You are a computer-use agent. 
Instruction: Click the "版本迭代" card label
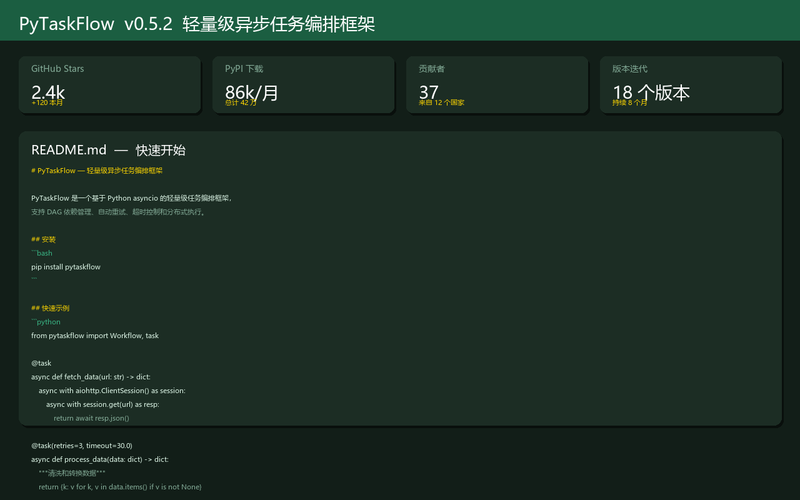click(630, 68)
